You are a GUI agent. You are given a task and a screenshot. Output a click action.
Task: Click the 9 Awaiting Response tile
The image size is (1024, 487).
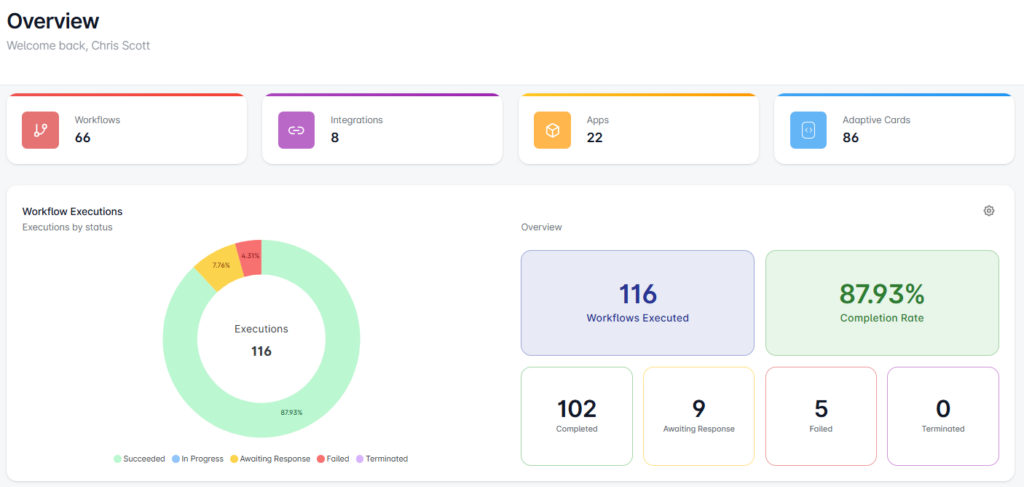(698, 416)
